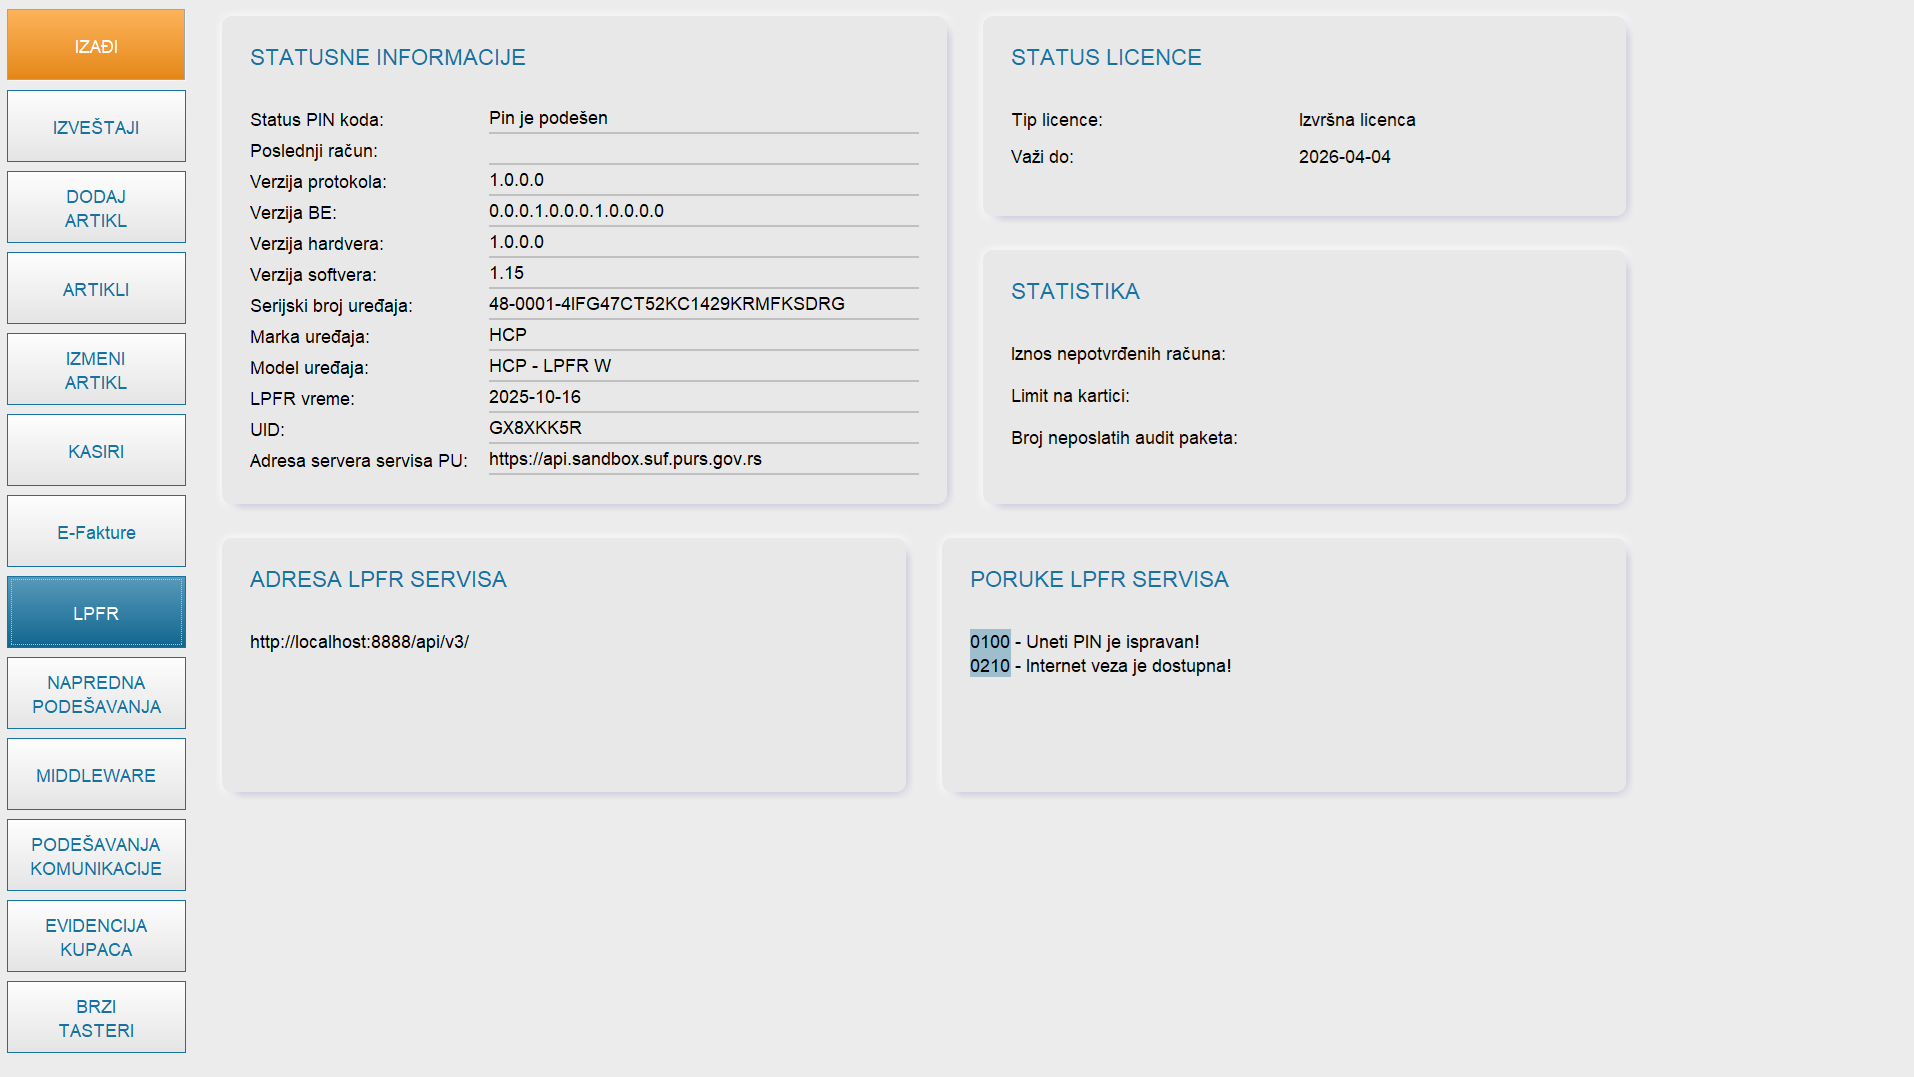Image resolution: width=1914 pixels, height=1077 pixels.
Task: Click the UID value GX8XKK5R
Action: [x=535, y=428]
